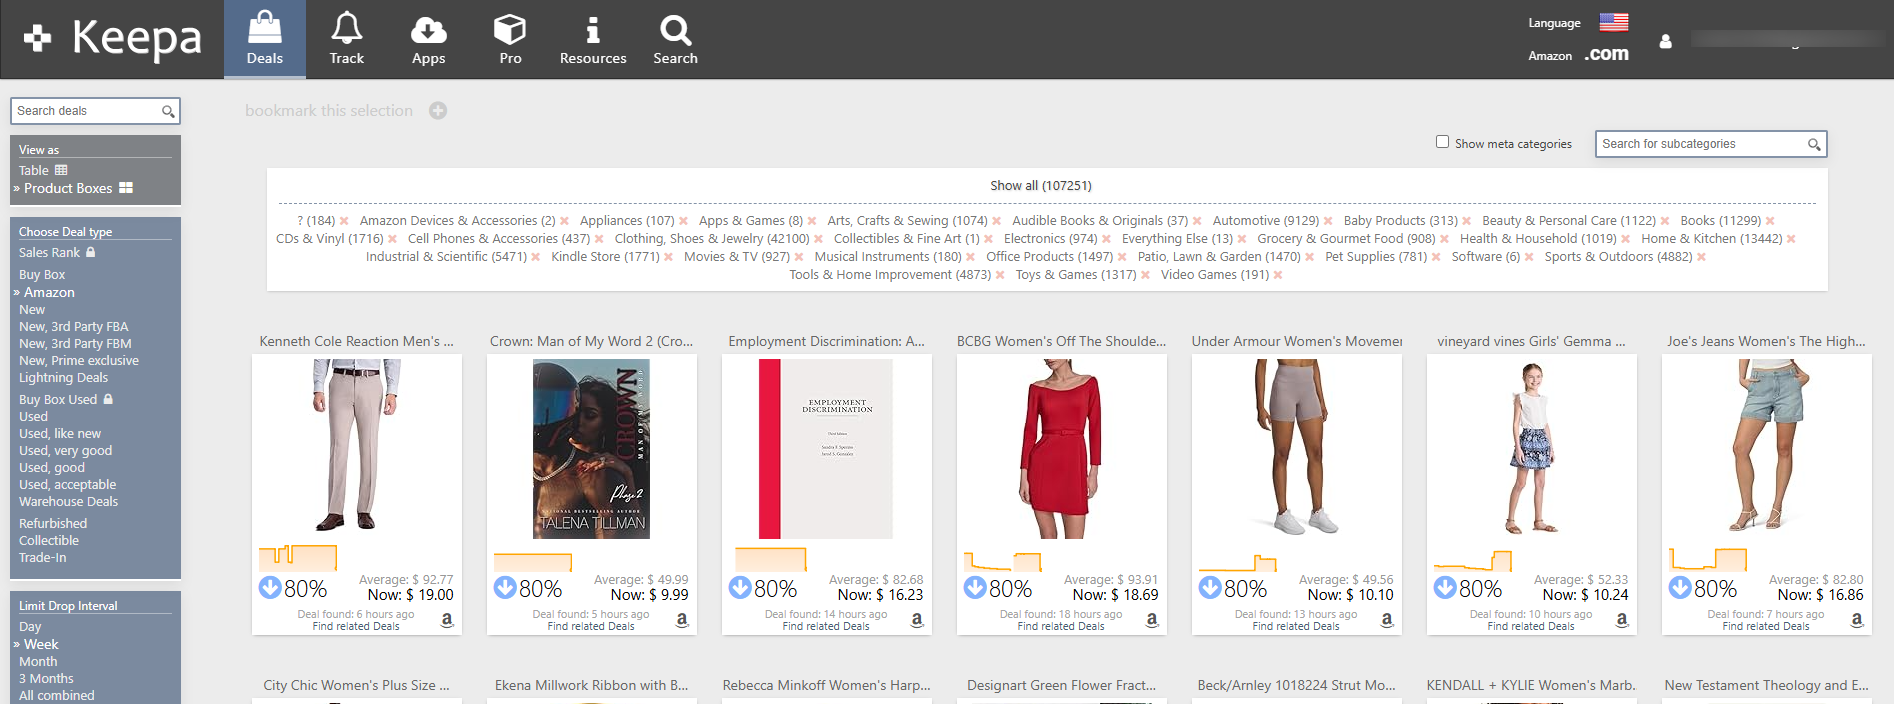
Task: Open the user account icon
Action: (x=1665, y=41)
